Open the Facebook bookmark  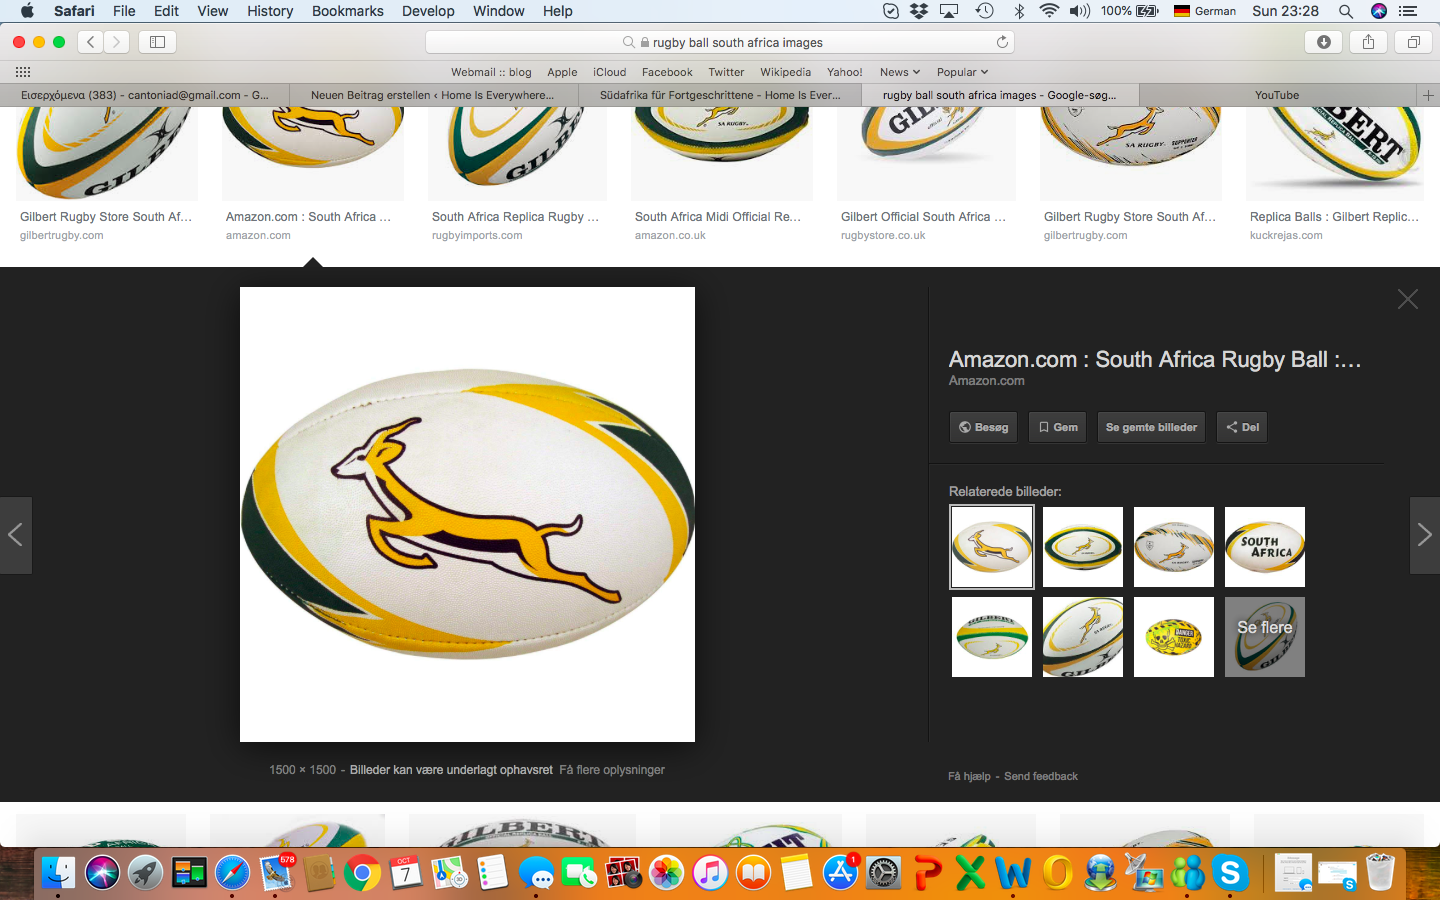667,72
